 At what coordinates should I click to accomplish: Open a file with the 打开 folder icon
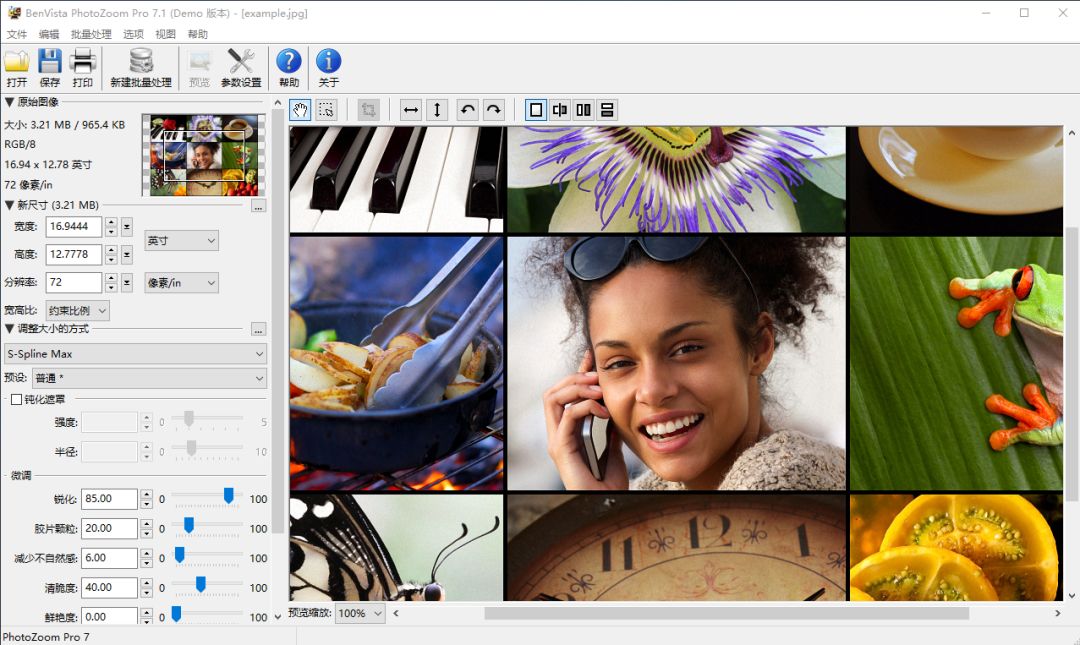(17, 68)
